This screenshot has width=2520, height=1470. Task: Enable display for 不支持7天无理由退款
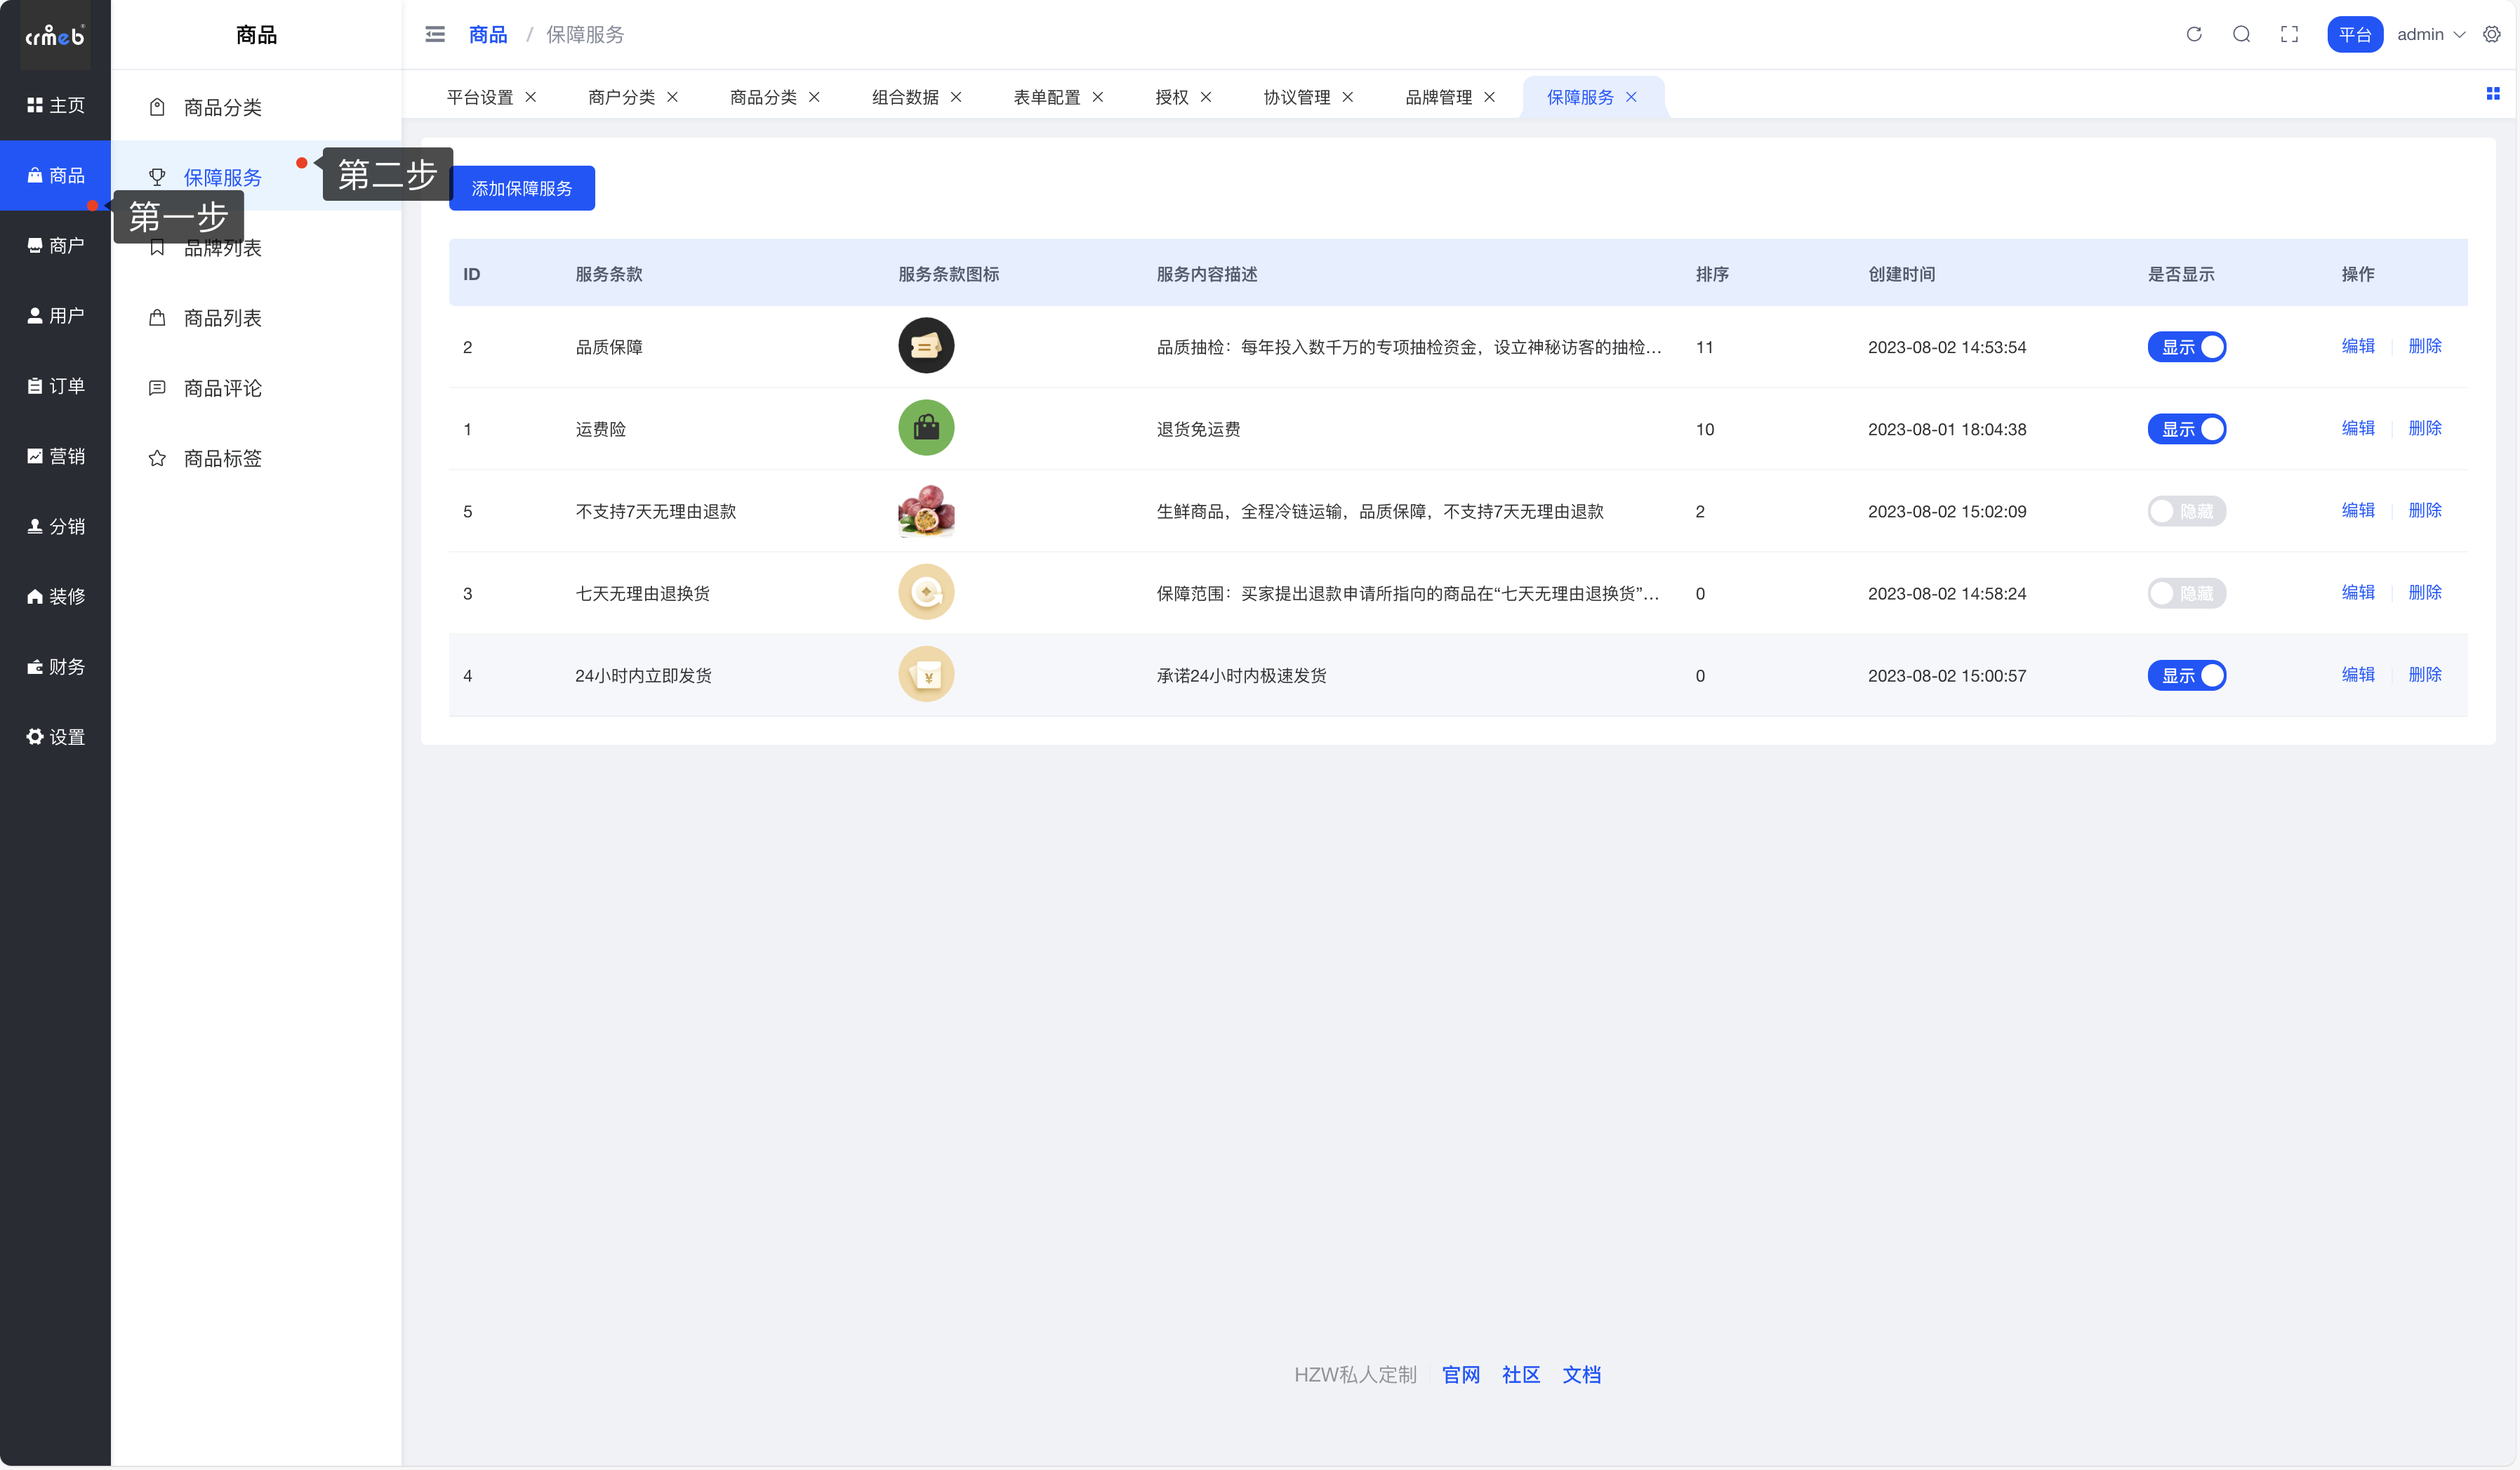pyautogui.click(x=2186, y=511)
